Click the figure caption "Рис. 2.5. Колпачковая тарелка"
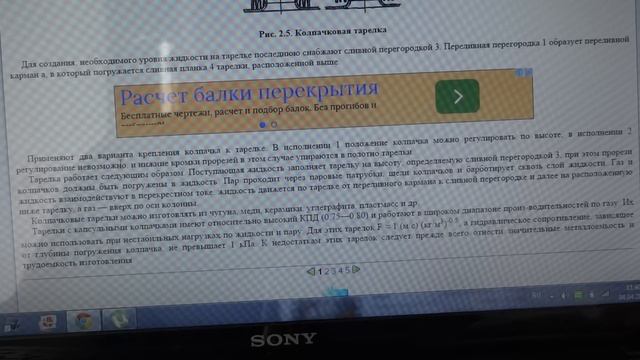The image size is (640, 360). point(322,32)
